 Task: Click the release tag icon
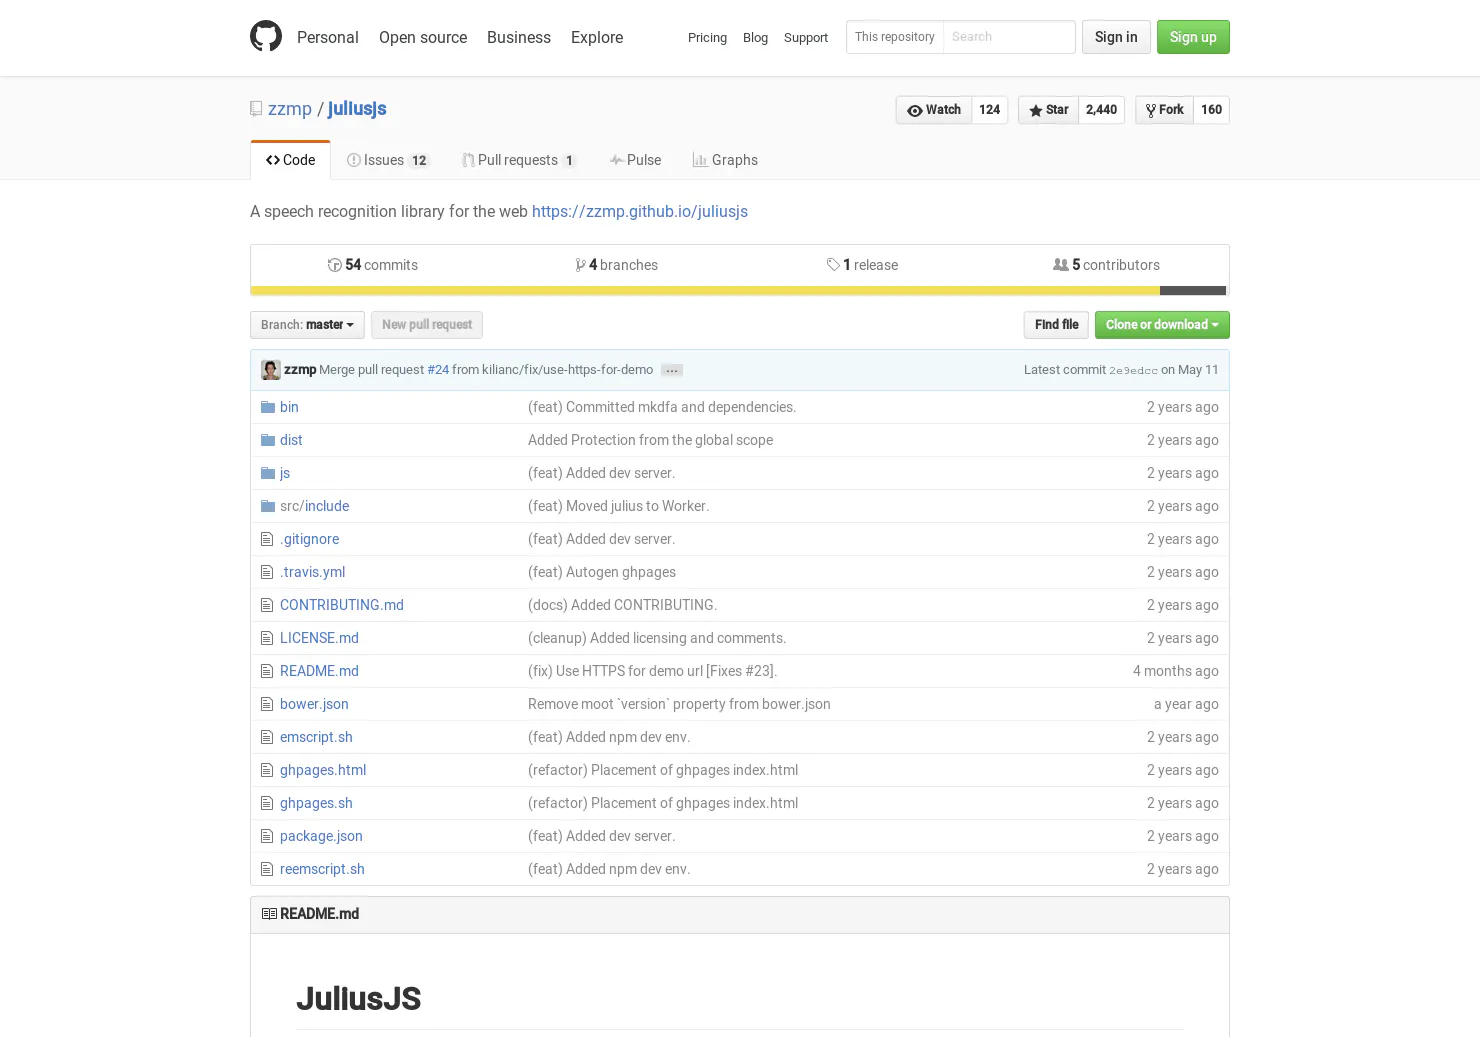833,265
